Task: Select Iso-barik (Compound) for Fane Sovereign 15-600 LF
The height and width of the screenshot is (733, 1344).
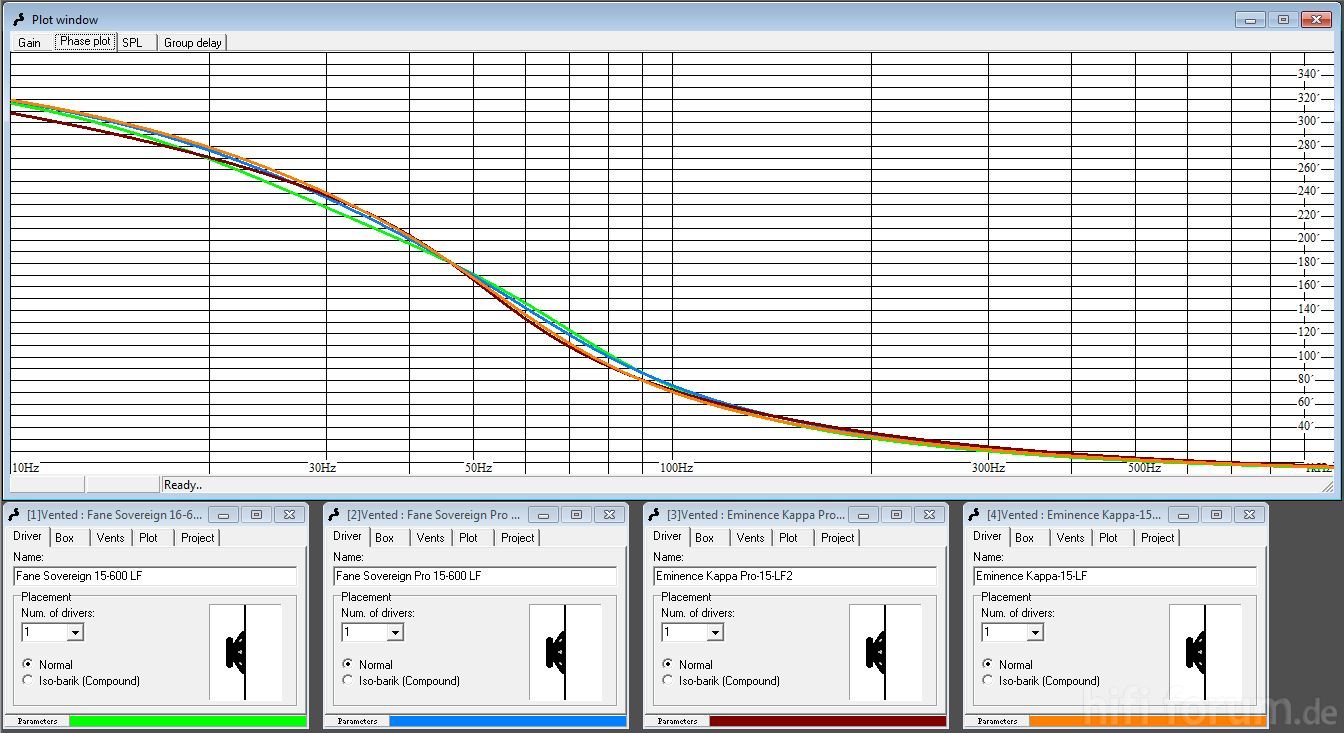Action: point(28,681)
